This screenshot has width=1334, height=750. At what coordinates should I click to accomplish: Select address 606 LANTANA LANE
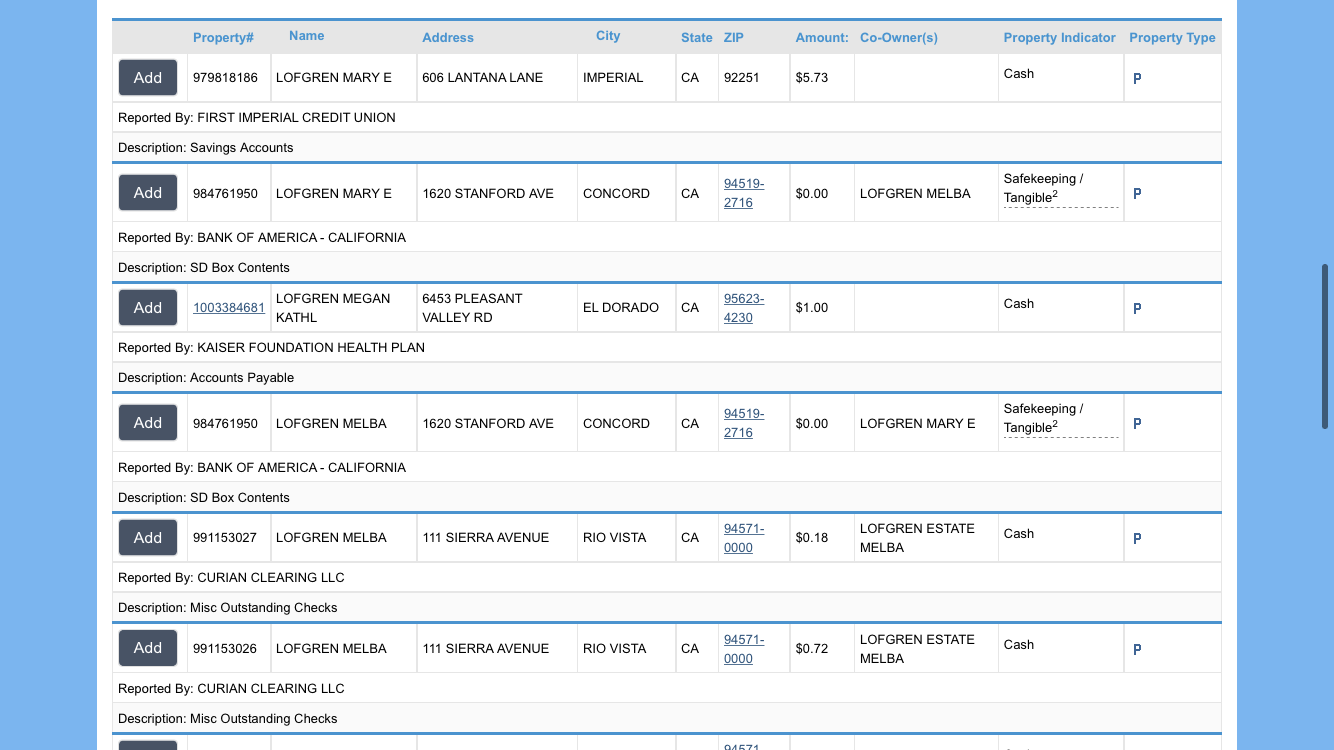pos(483,78)
